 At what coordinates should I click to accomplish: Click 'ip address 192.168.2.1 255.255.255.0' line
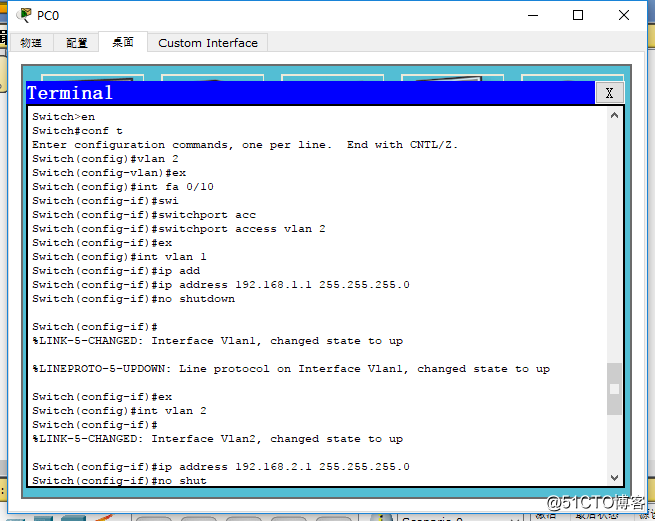click(x=221, y=467)
